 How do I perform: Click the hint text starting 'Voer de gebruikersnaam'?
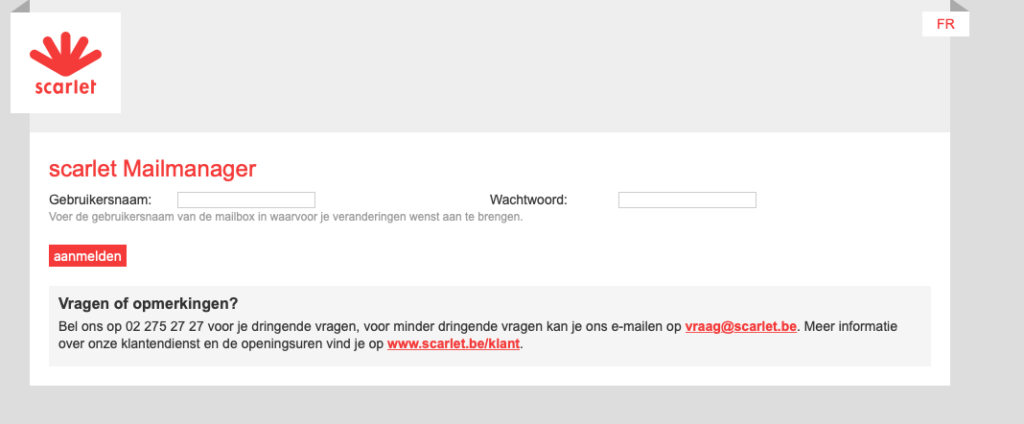click(286, 217)
